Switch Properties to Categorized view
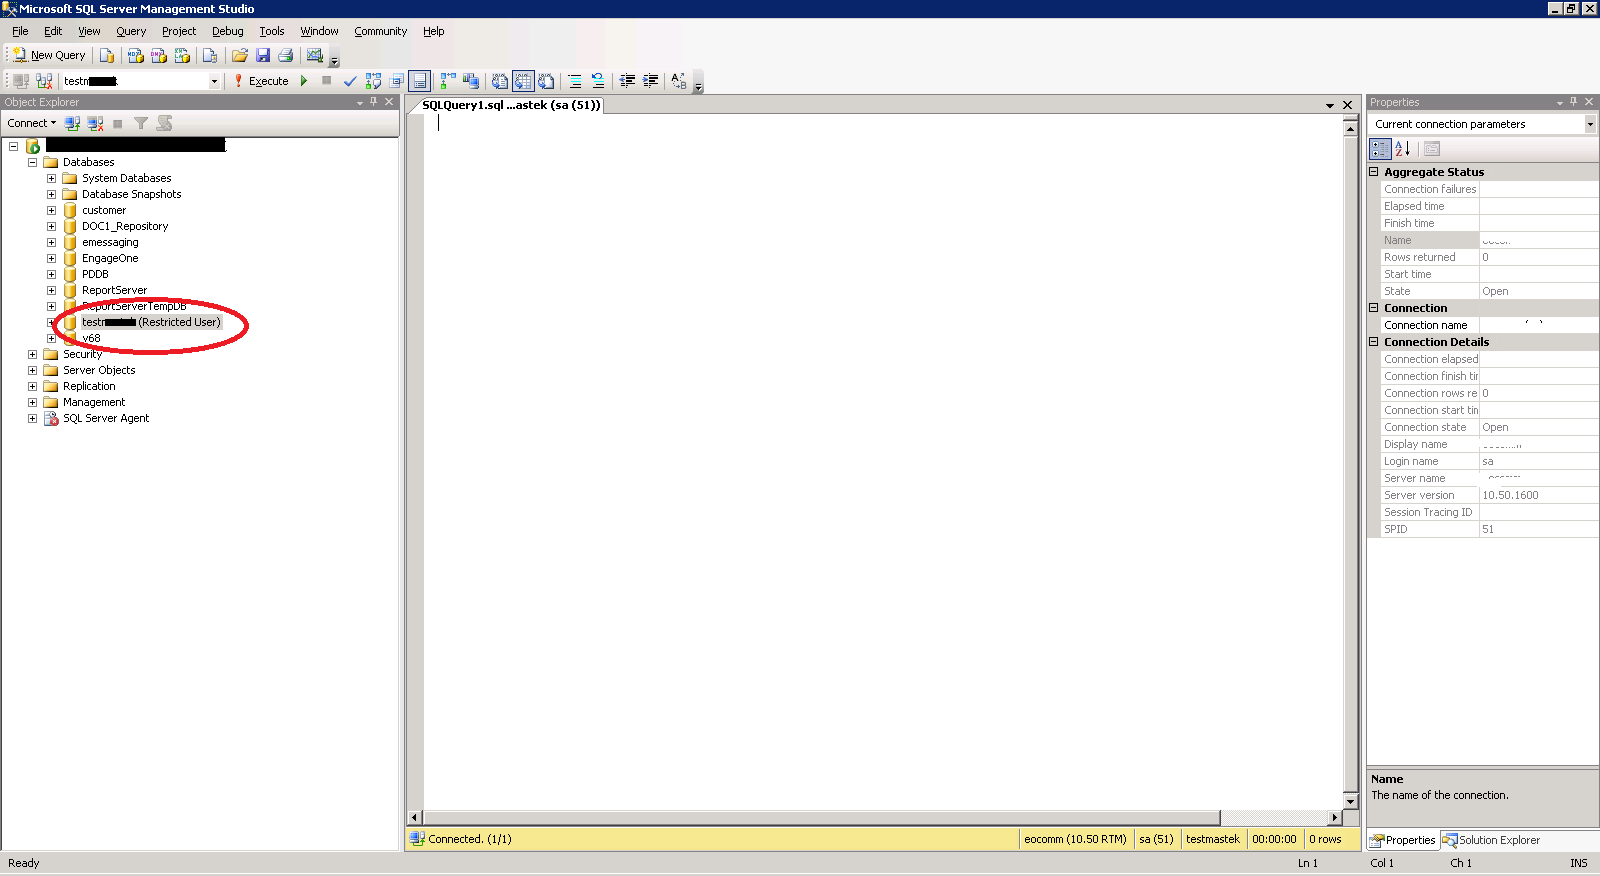 click(1380, 149)
